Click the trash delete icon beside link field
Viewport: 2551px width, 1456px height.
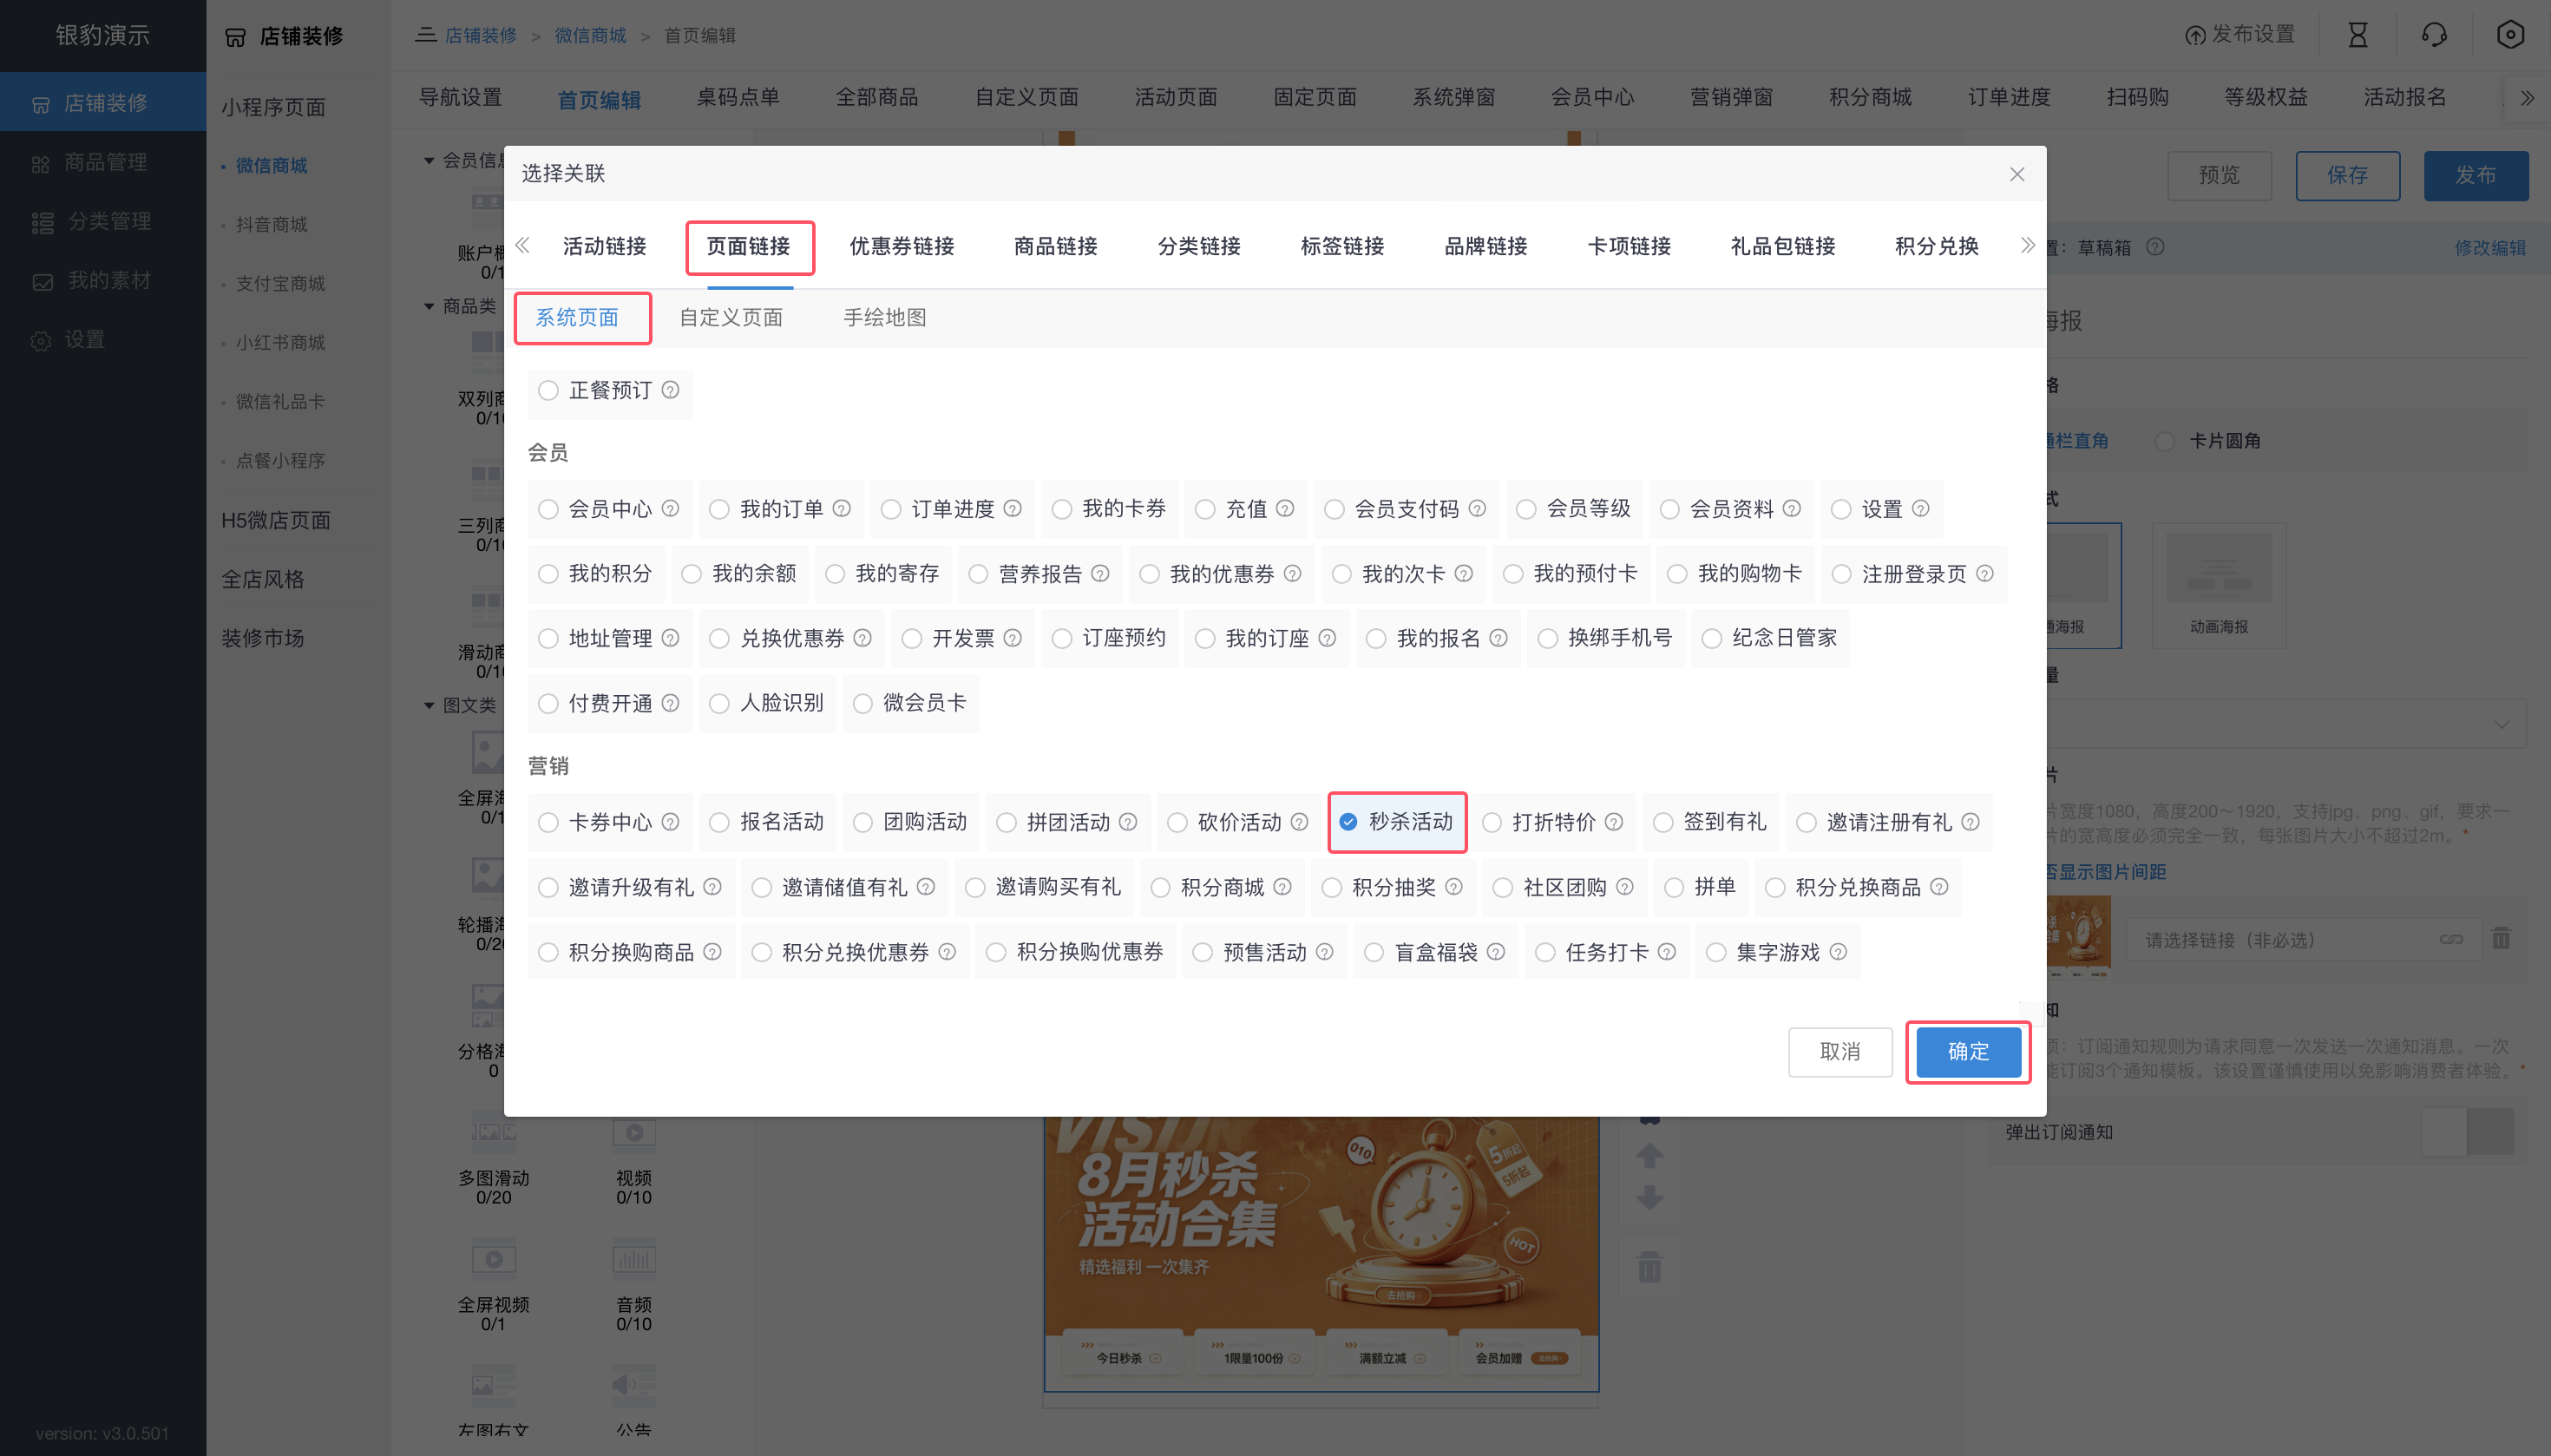[x=2501, y=938]
